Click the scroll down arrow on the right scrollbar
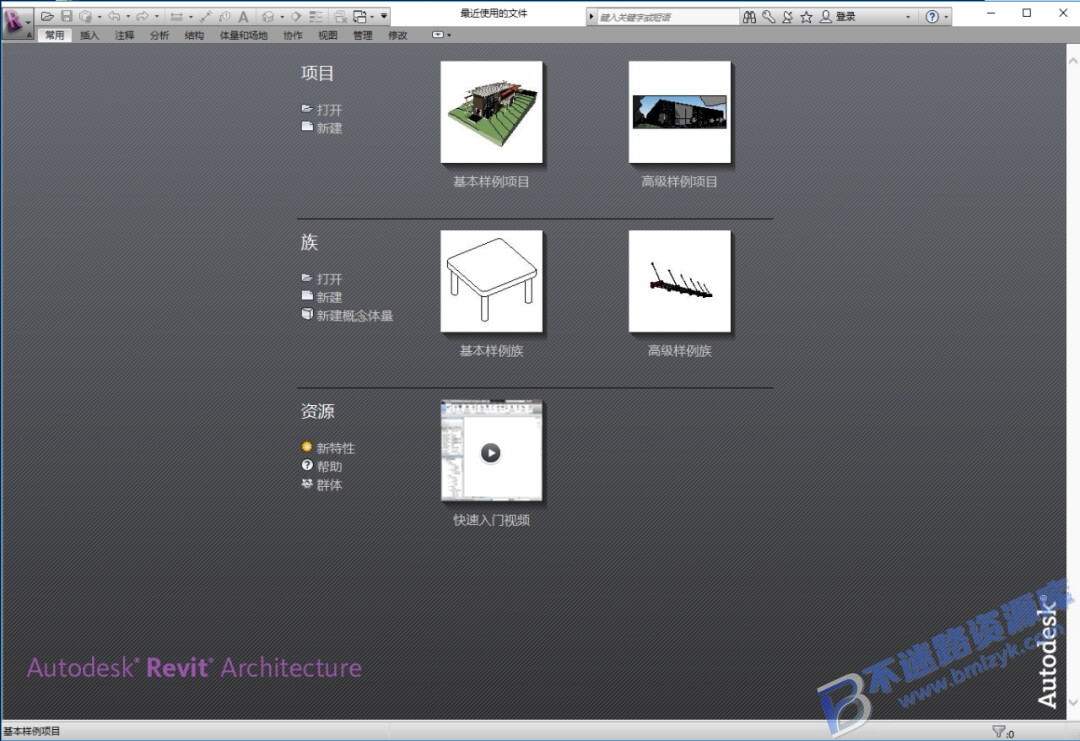This screenshot has height=741, width=1080. [1072, 702]
